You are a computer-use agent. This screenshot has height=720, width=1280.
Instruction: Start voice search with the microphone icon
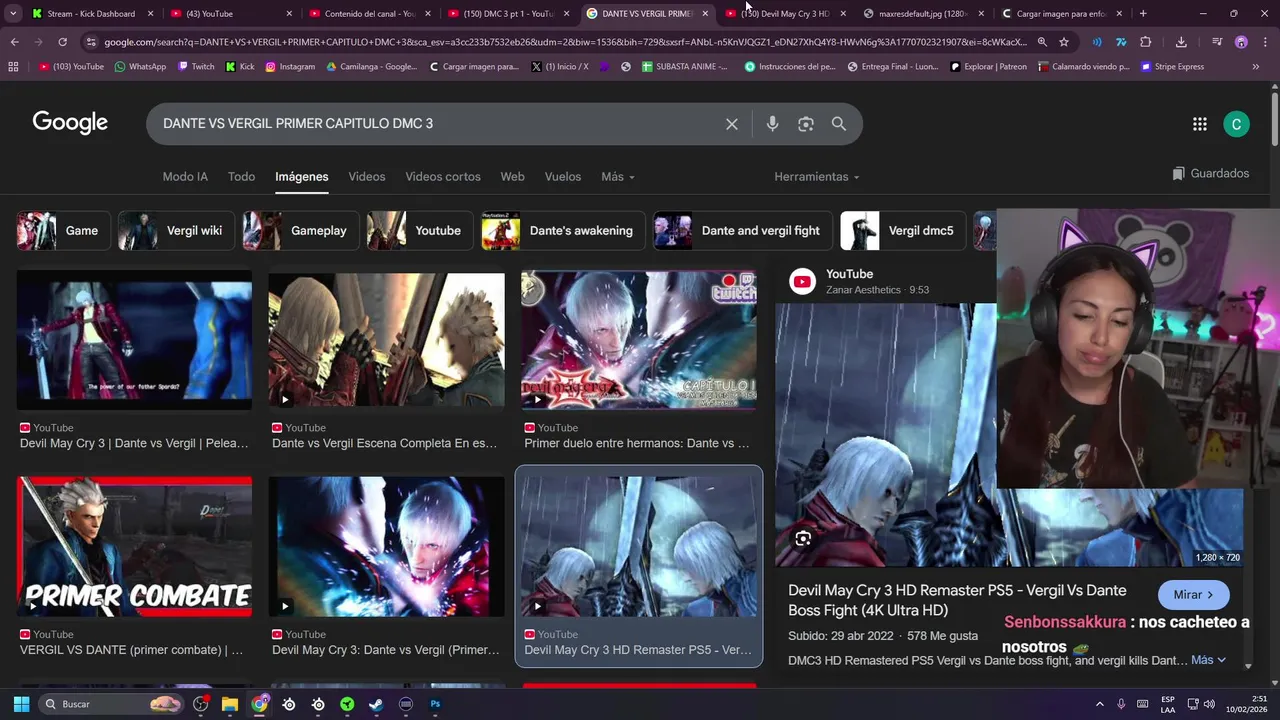[x=772, y=124]
